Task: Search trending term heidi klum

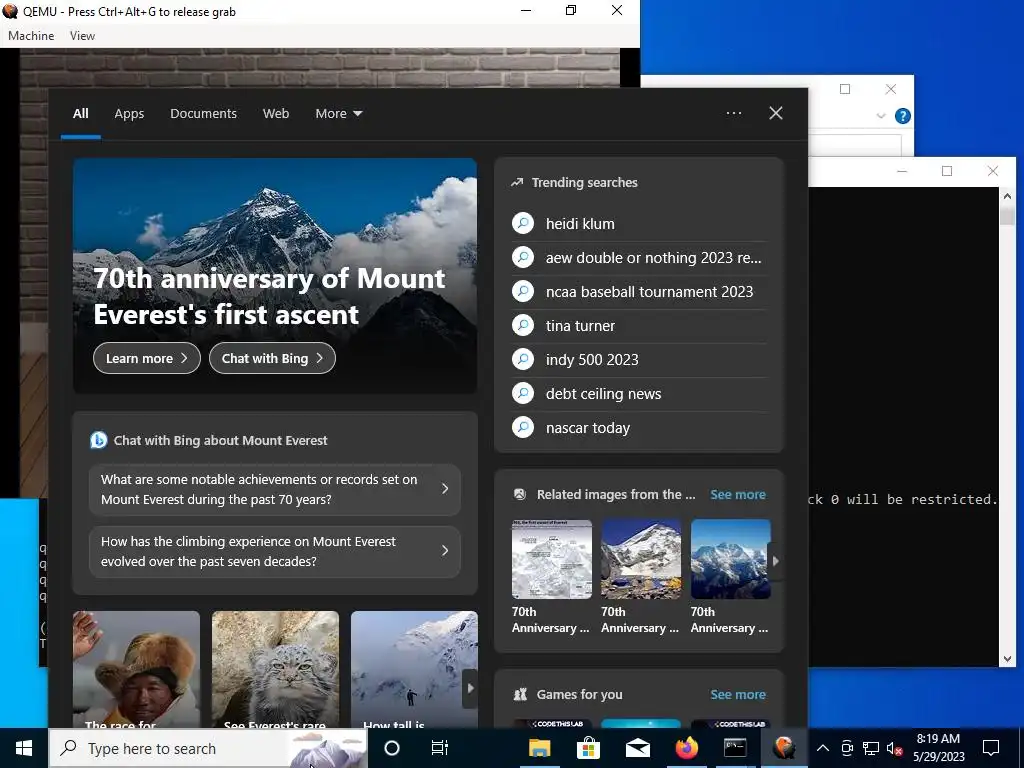Action: tap(580, 223)
